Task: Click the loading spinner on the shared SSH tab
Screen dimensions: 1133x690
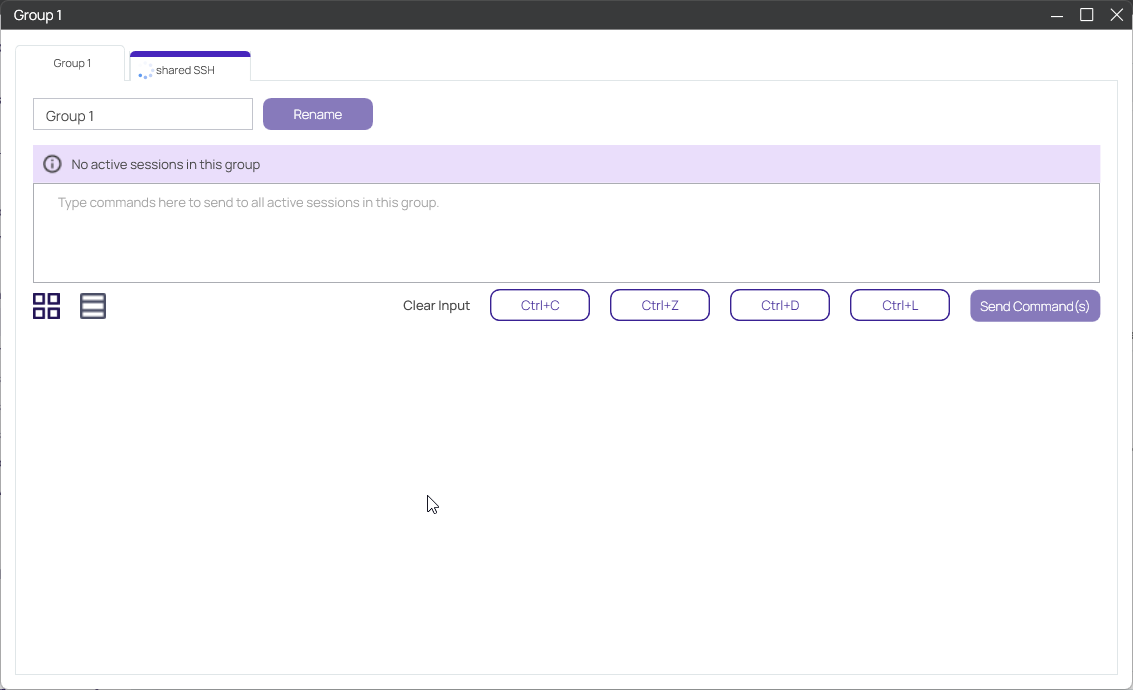Action: tap(146, 70)
